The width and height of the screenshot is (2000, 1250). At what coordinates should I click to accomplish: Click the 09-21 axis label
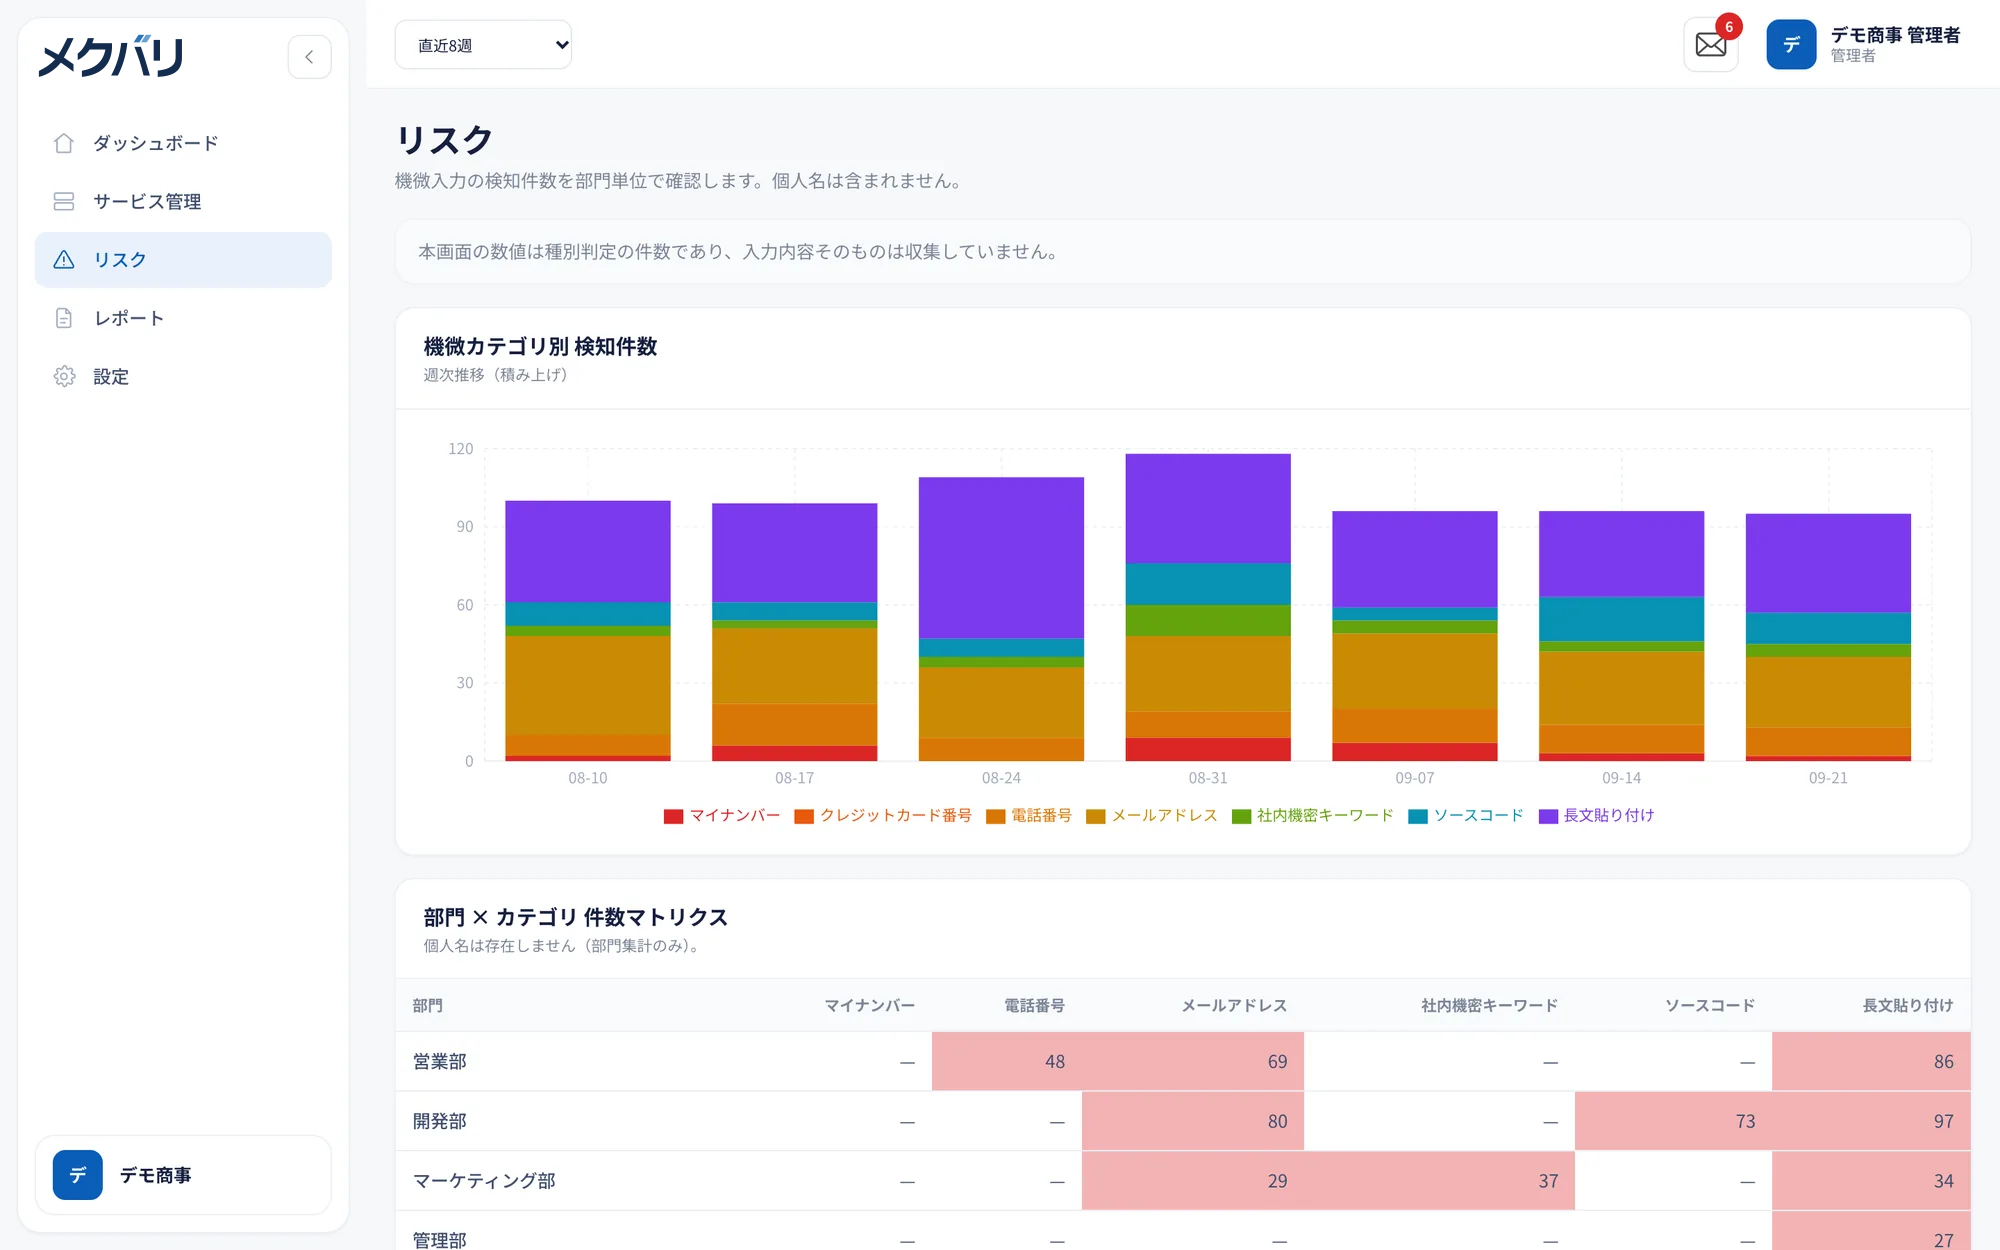1828,778
